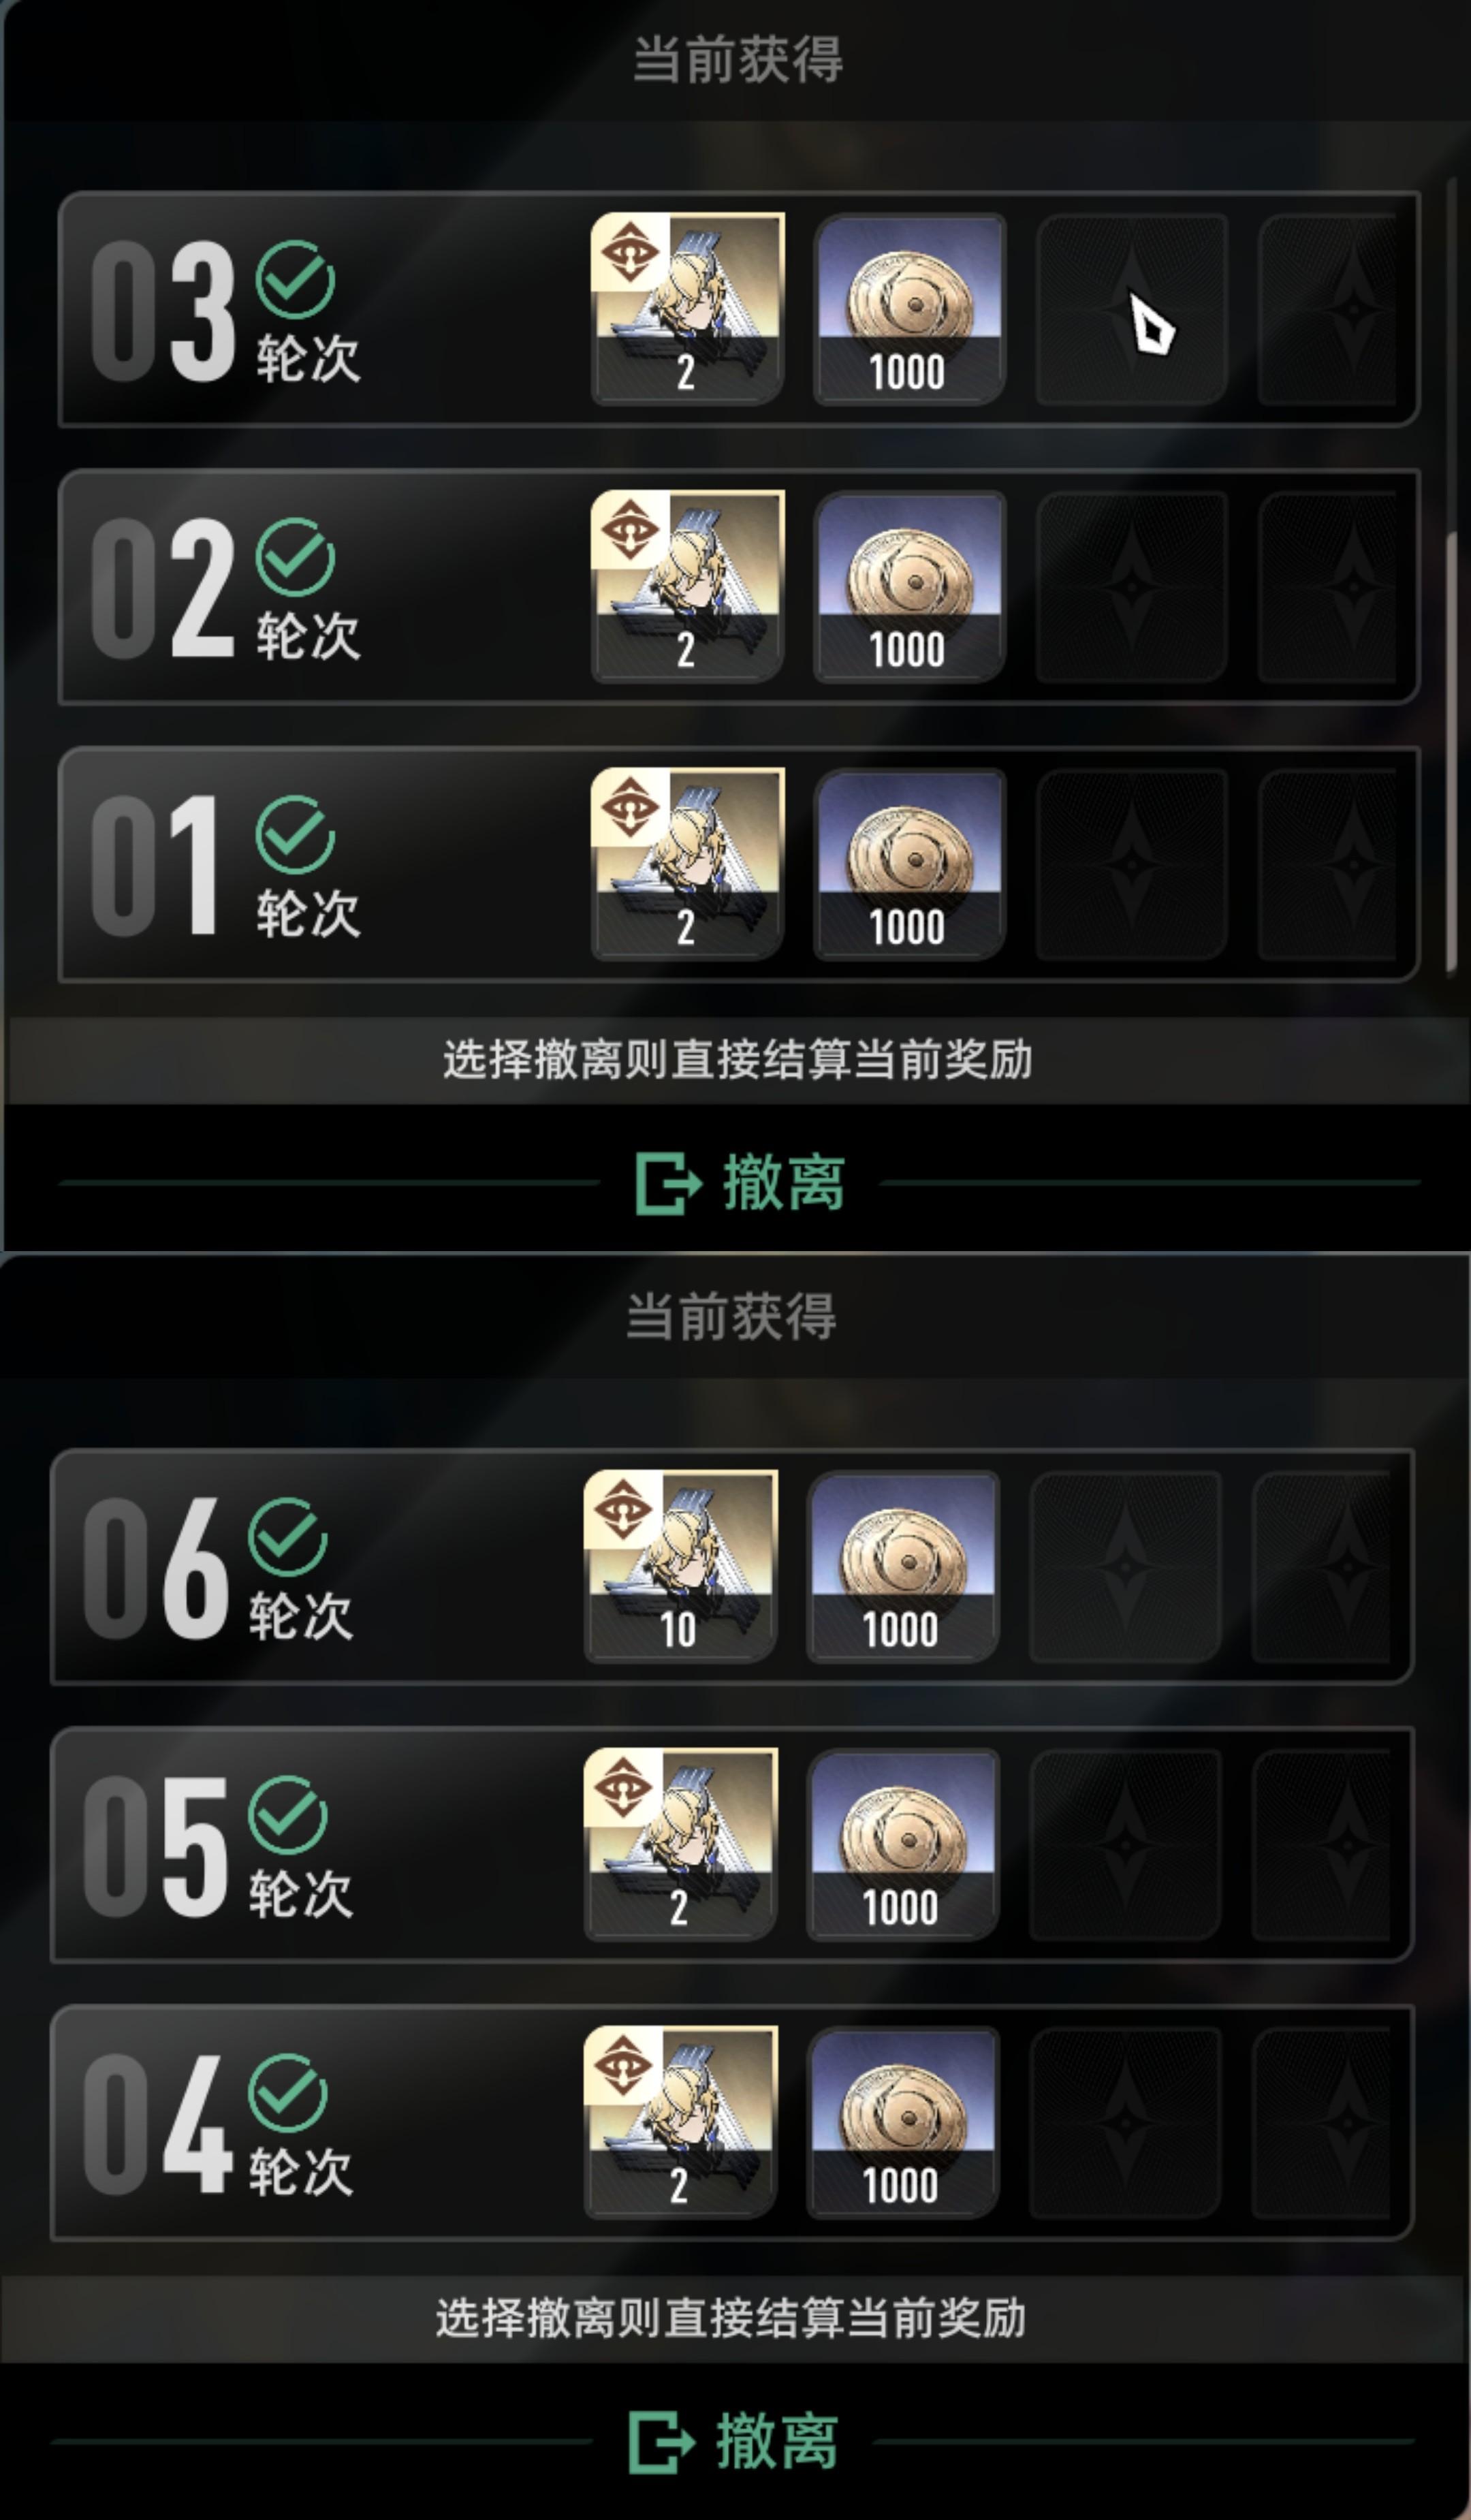Click the round 01 character reward icon
The height and width of the screenshot is (2520, 1471).
(687, 865)
